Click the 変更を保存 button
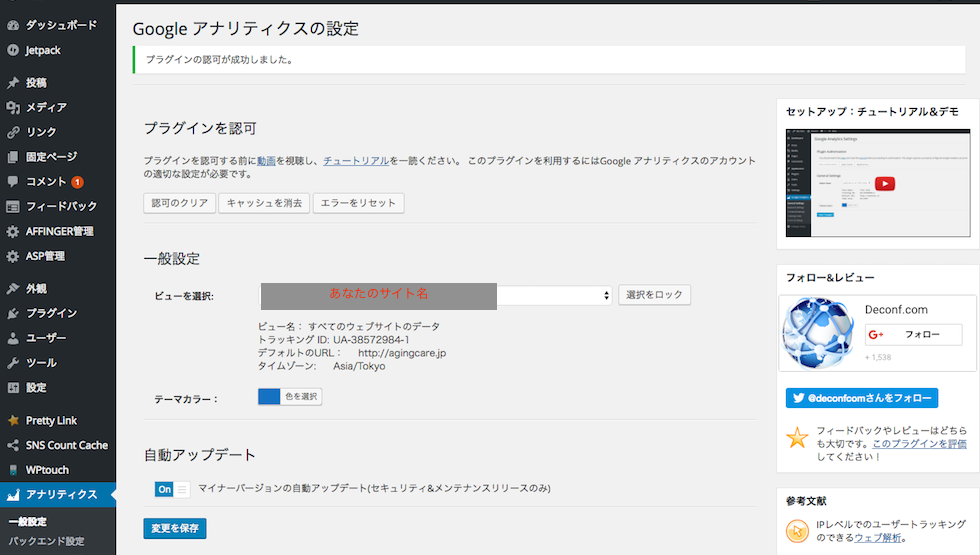980x555 pixels. [x=175, y=528]
